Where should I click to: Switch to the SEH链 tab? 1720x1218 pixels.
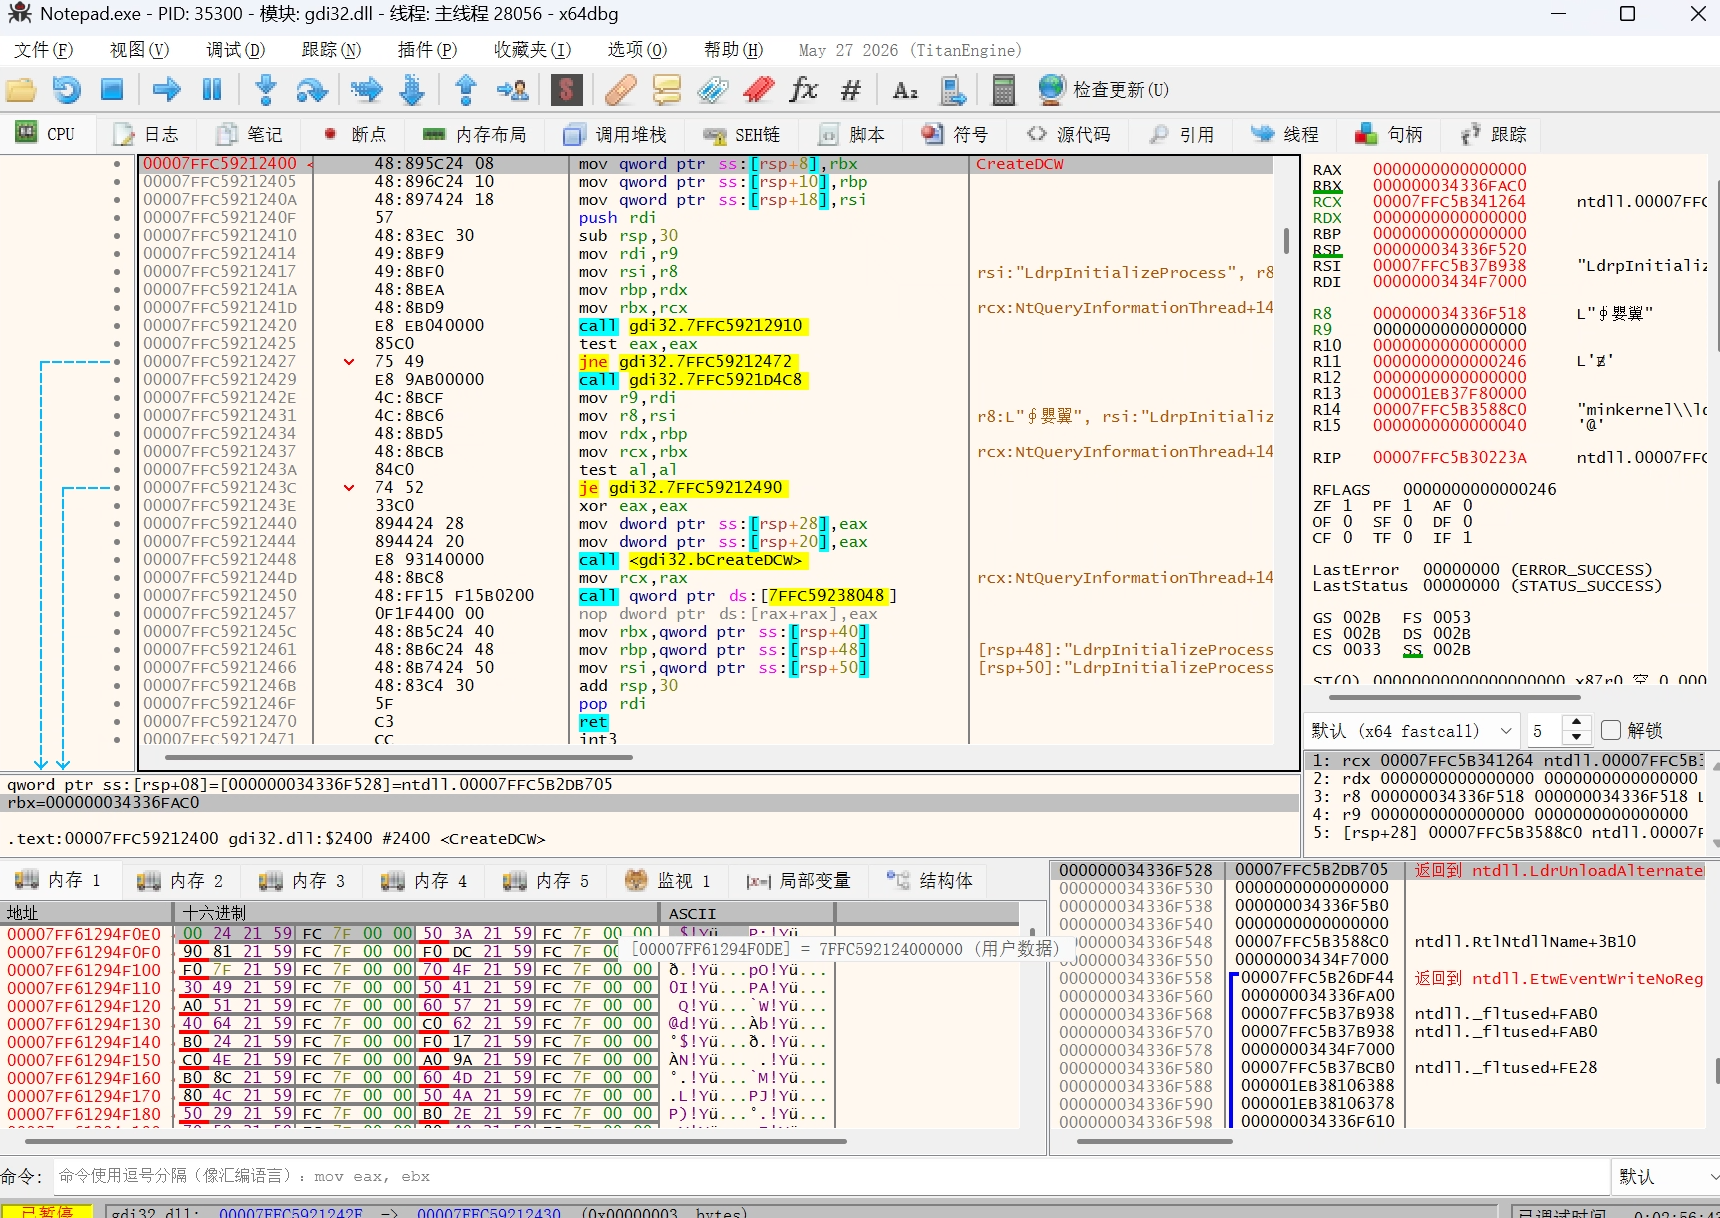(x=741, y=134)
